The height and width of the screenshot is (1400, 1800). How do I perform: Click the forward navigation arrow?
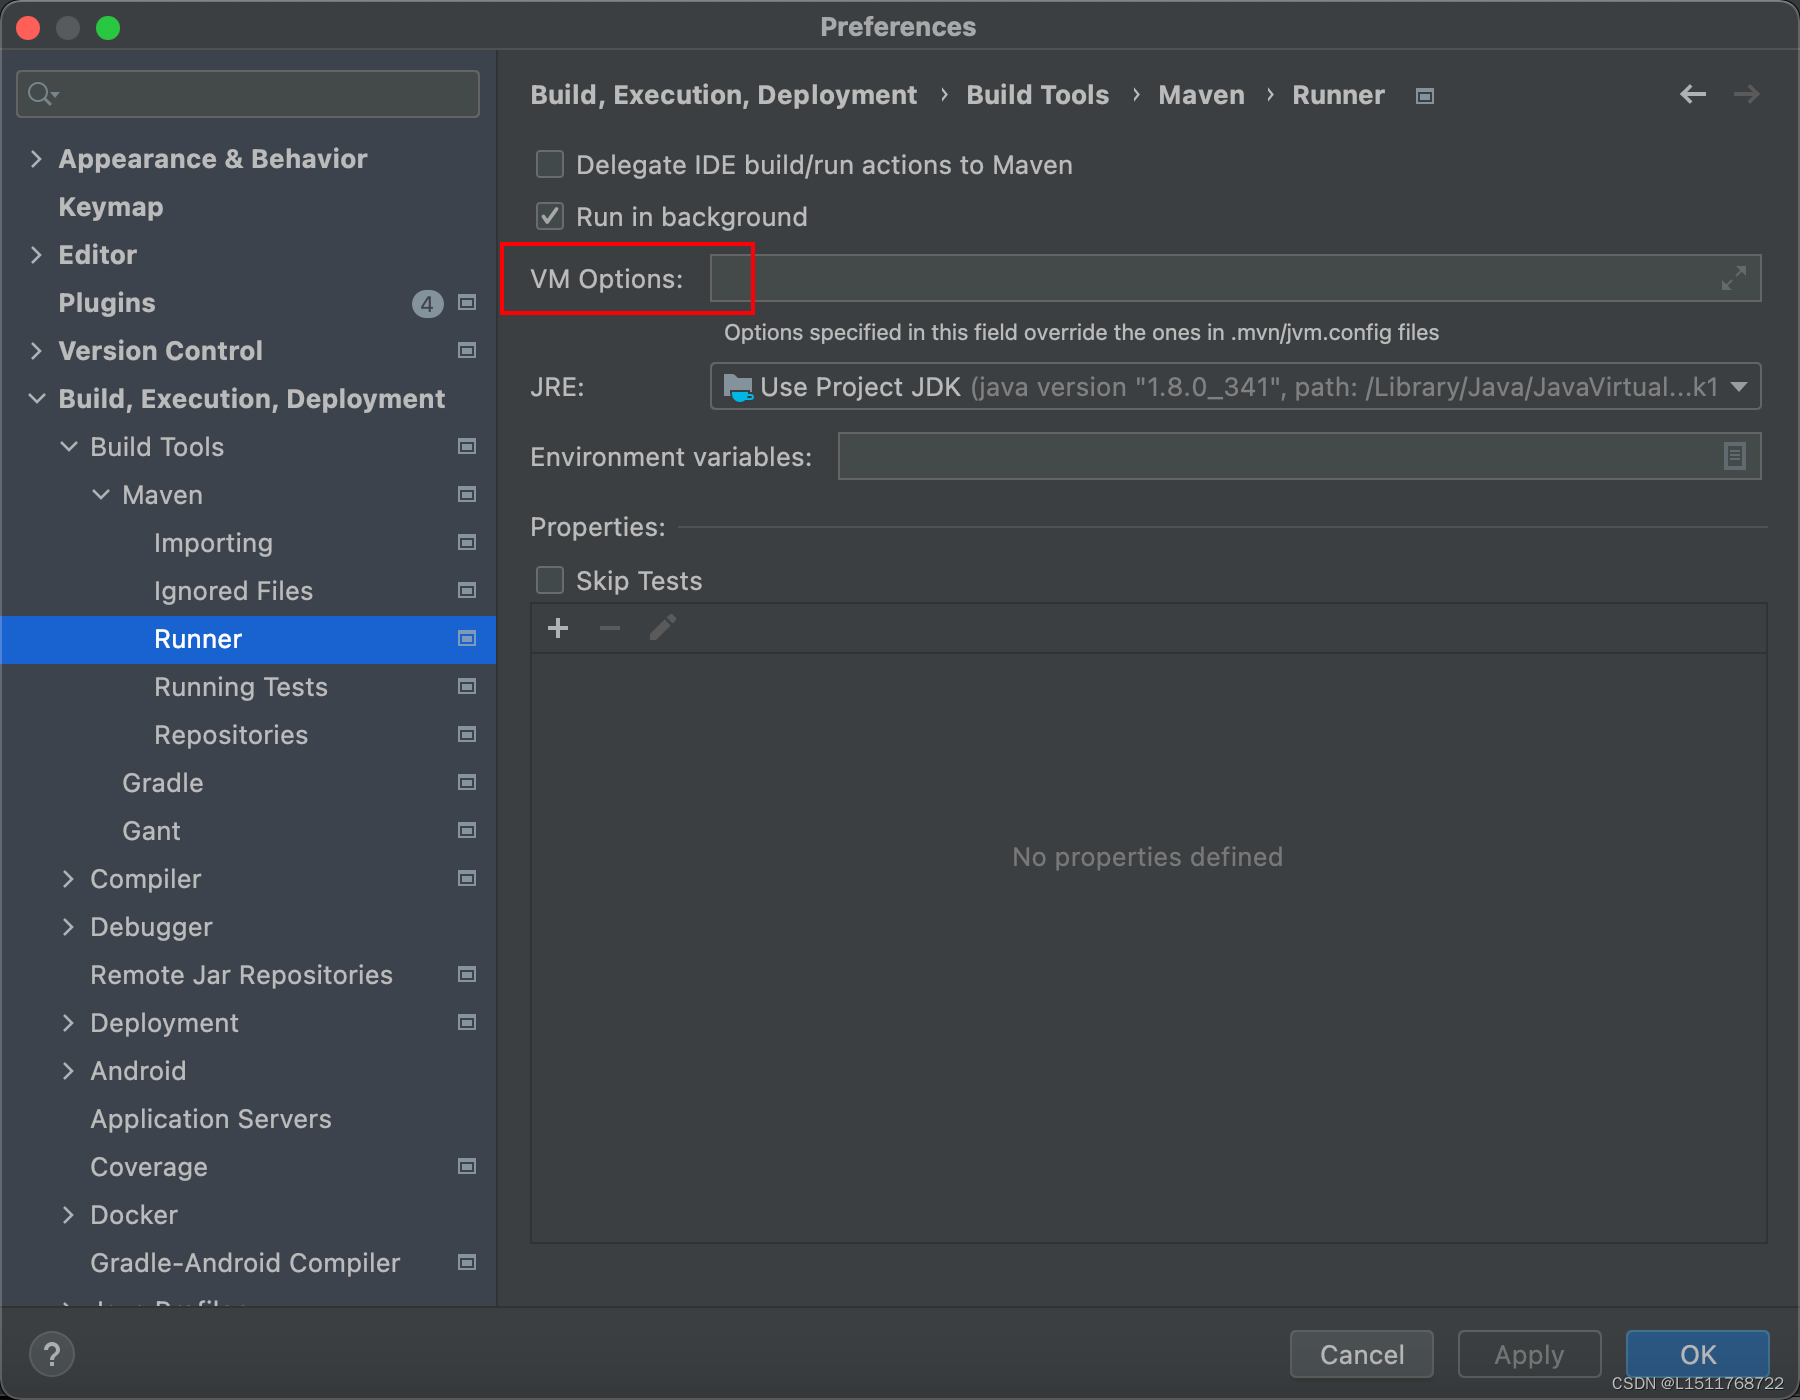click(1746, 94)
